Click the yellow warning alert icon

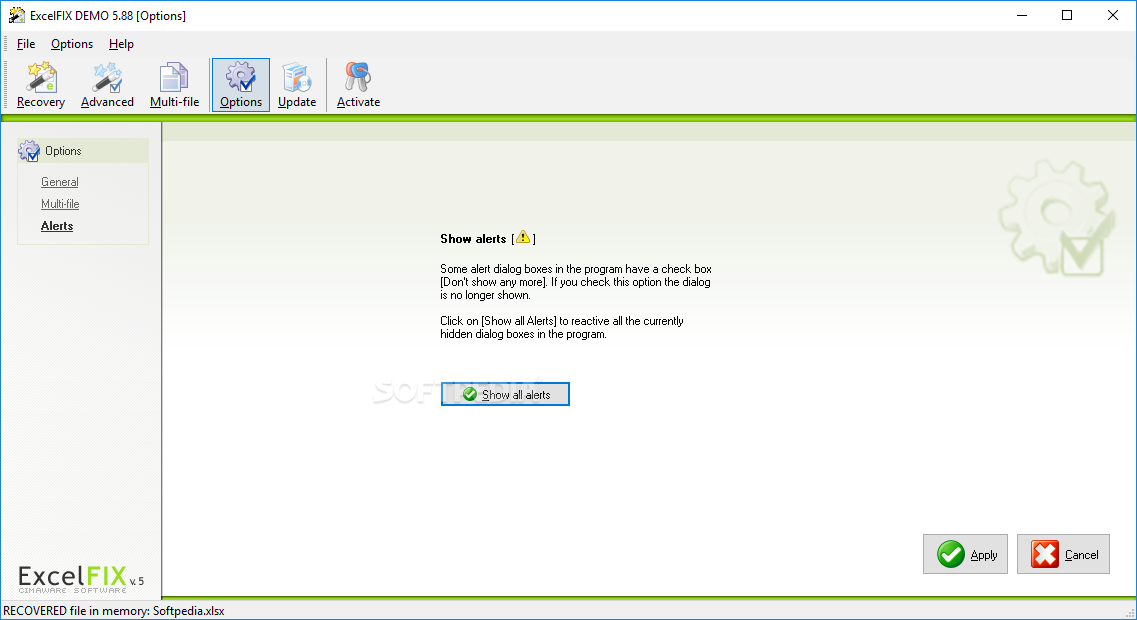523,237
